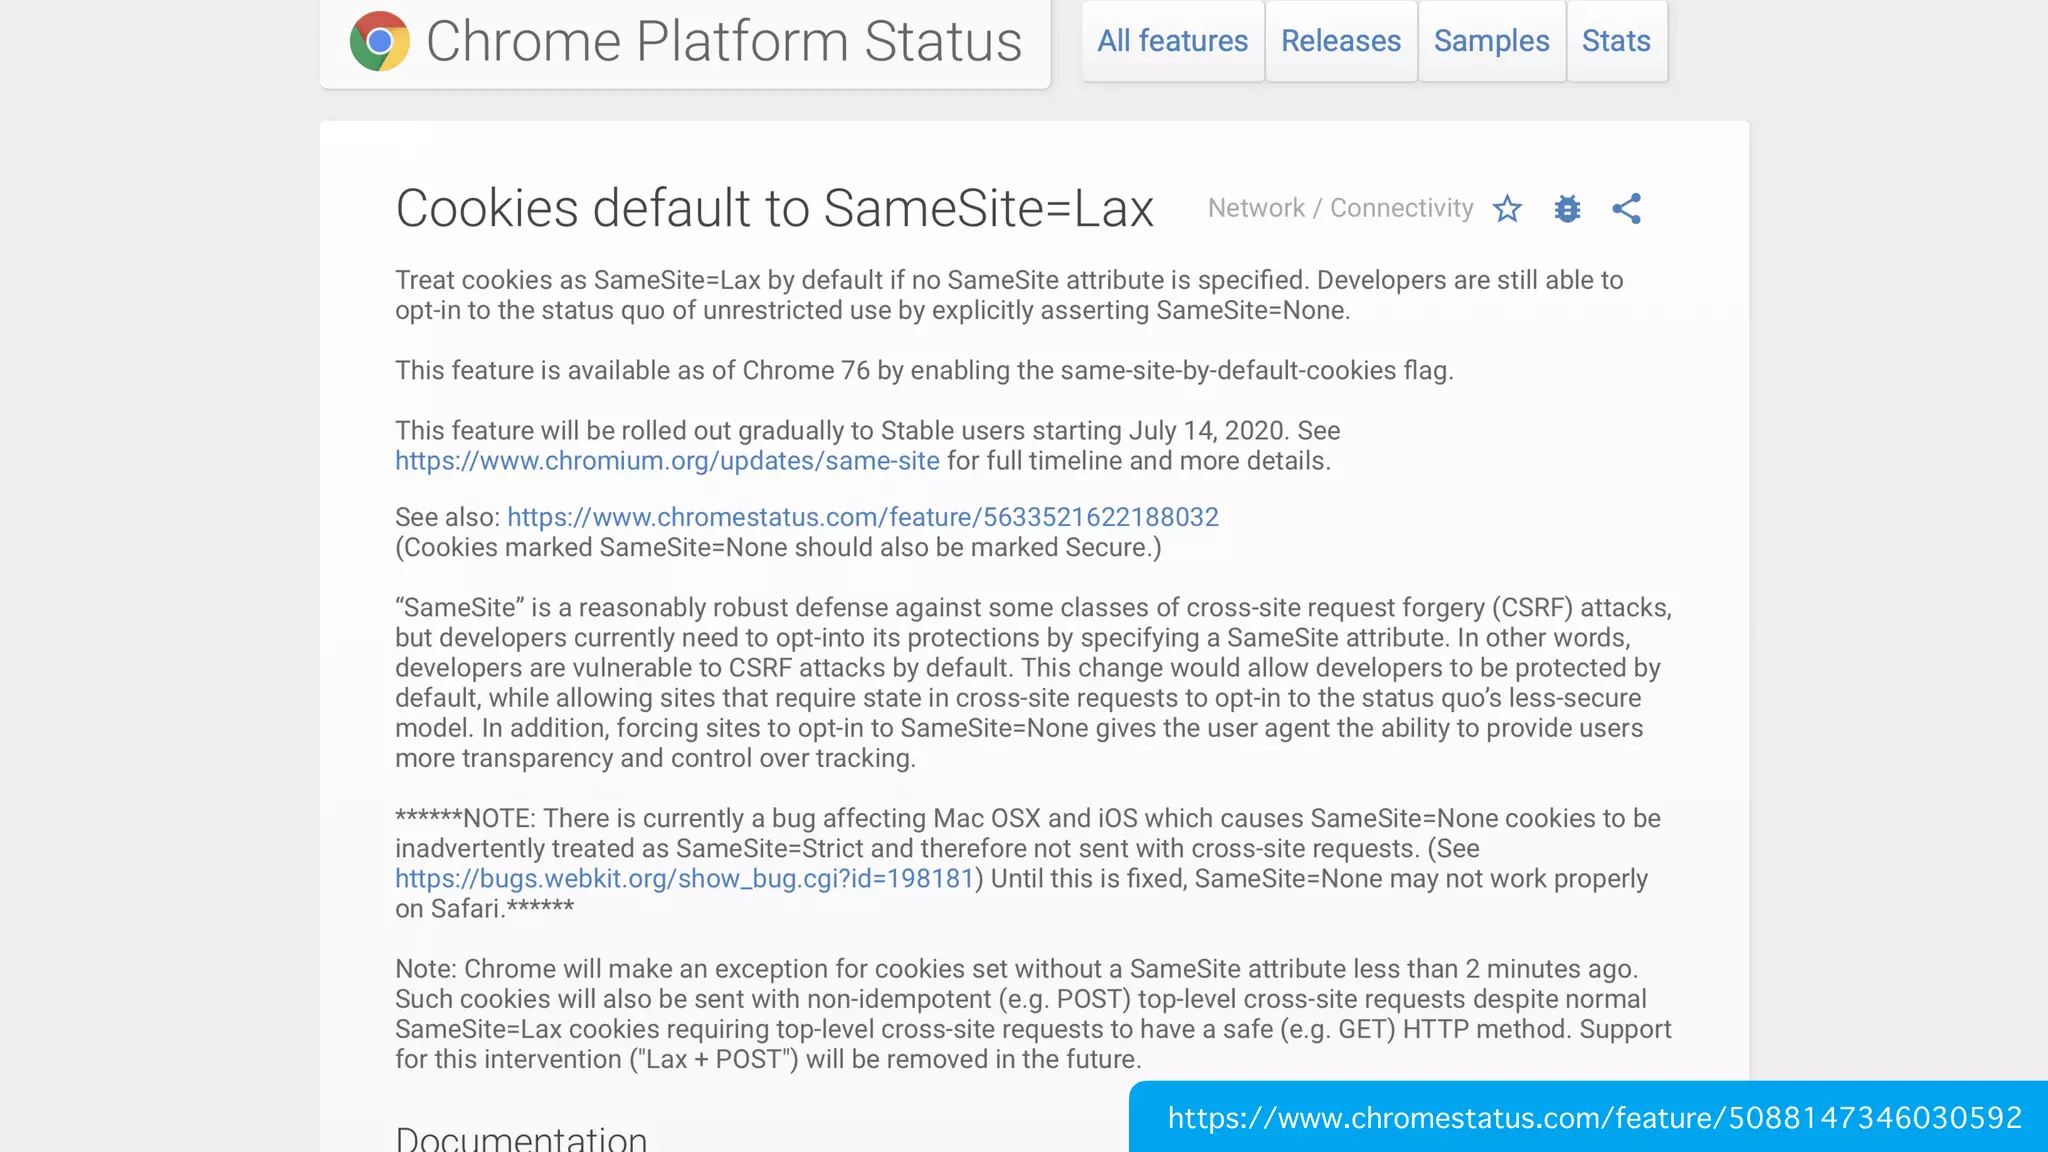The height and width of the screenshot is (1152, 2048).
Task: View the Stats tab
Action: (x=1616, y=41)
